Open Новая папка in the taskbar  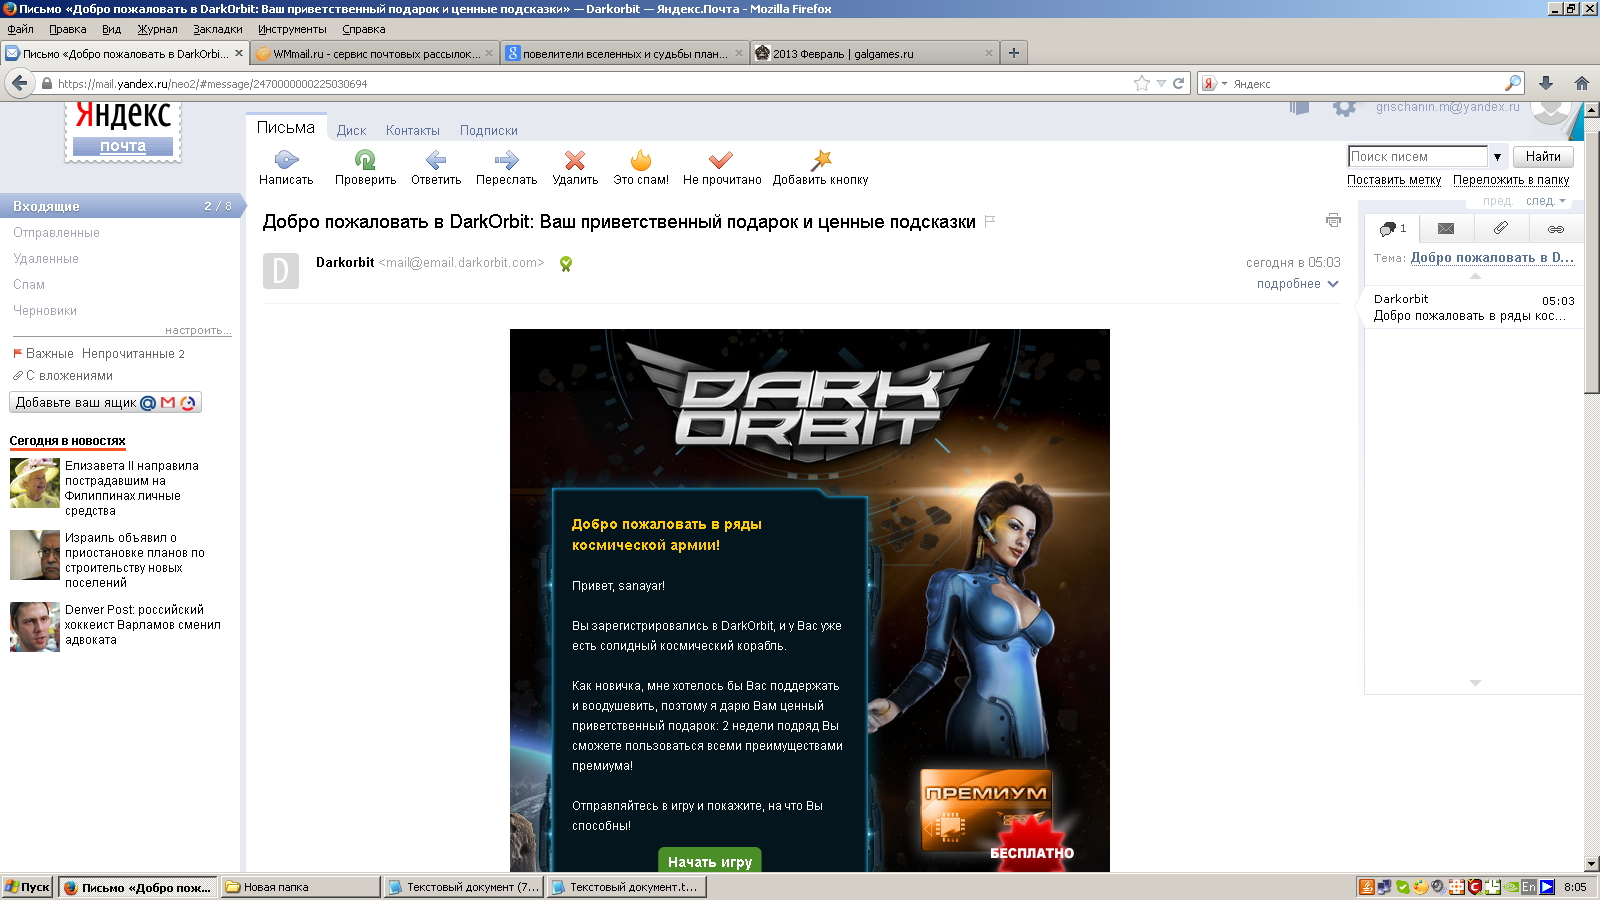(300, 887)
